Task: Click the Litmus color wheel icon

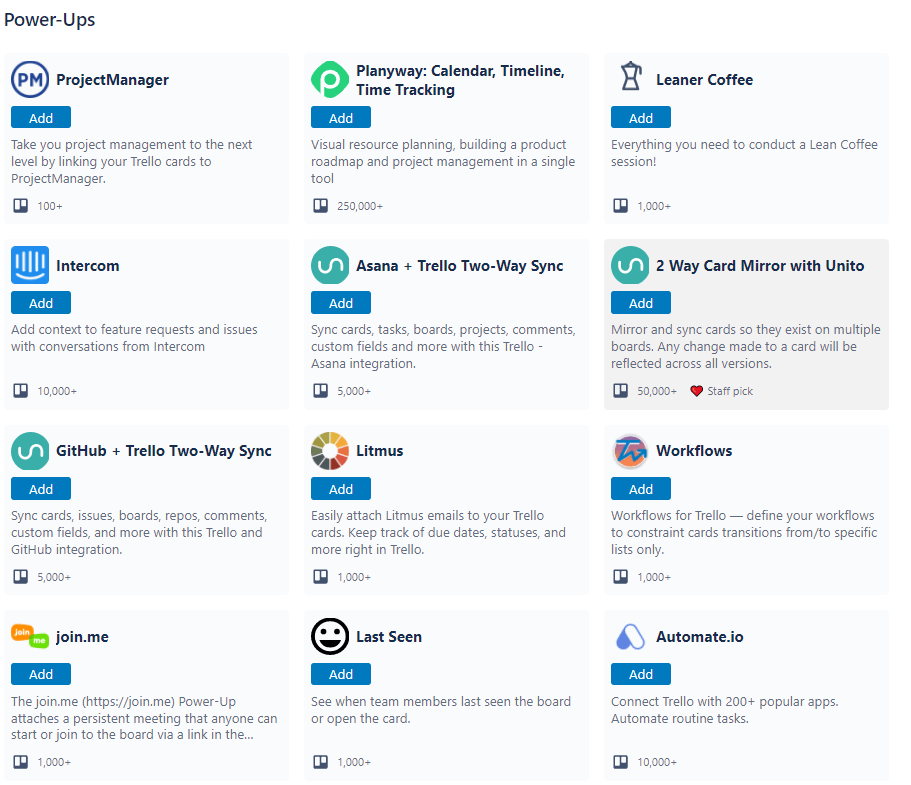Action: pyautogui.click(x=329, y=451)
